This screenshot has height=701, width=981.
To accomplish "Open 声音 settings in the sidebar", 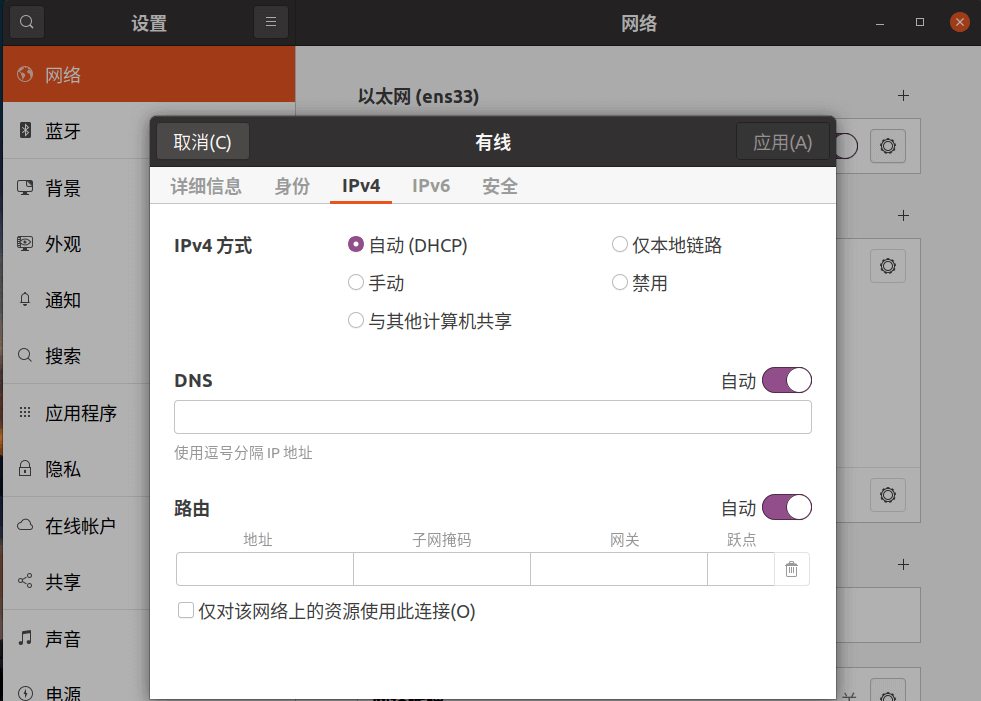I will (62, 638).
